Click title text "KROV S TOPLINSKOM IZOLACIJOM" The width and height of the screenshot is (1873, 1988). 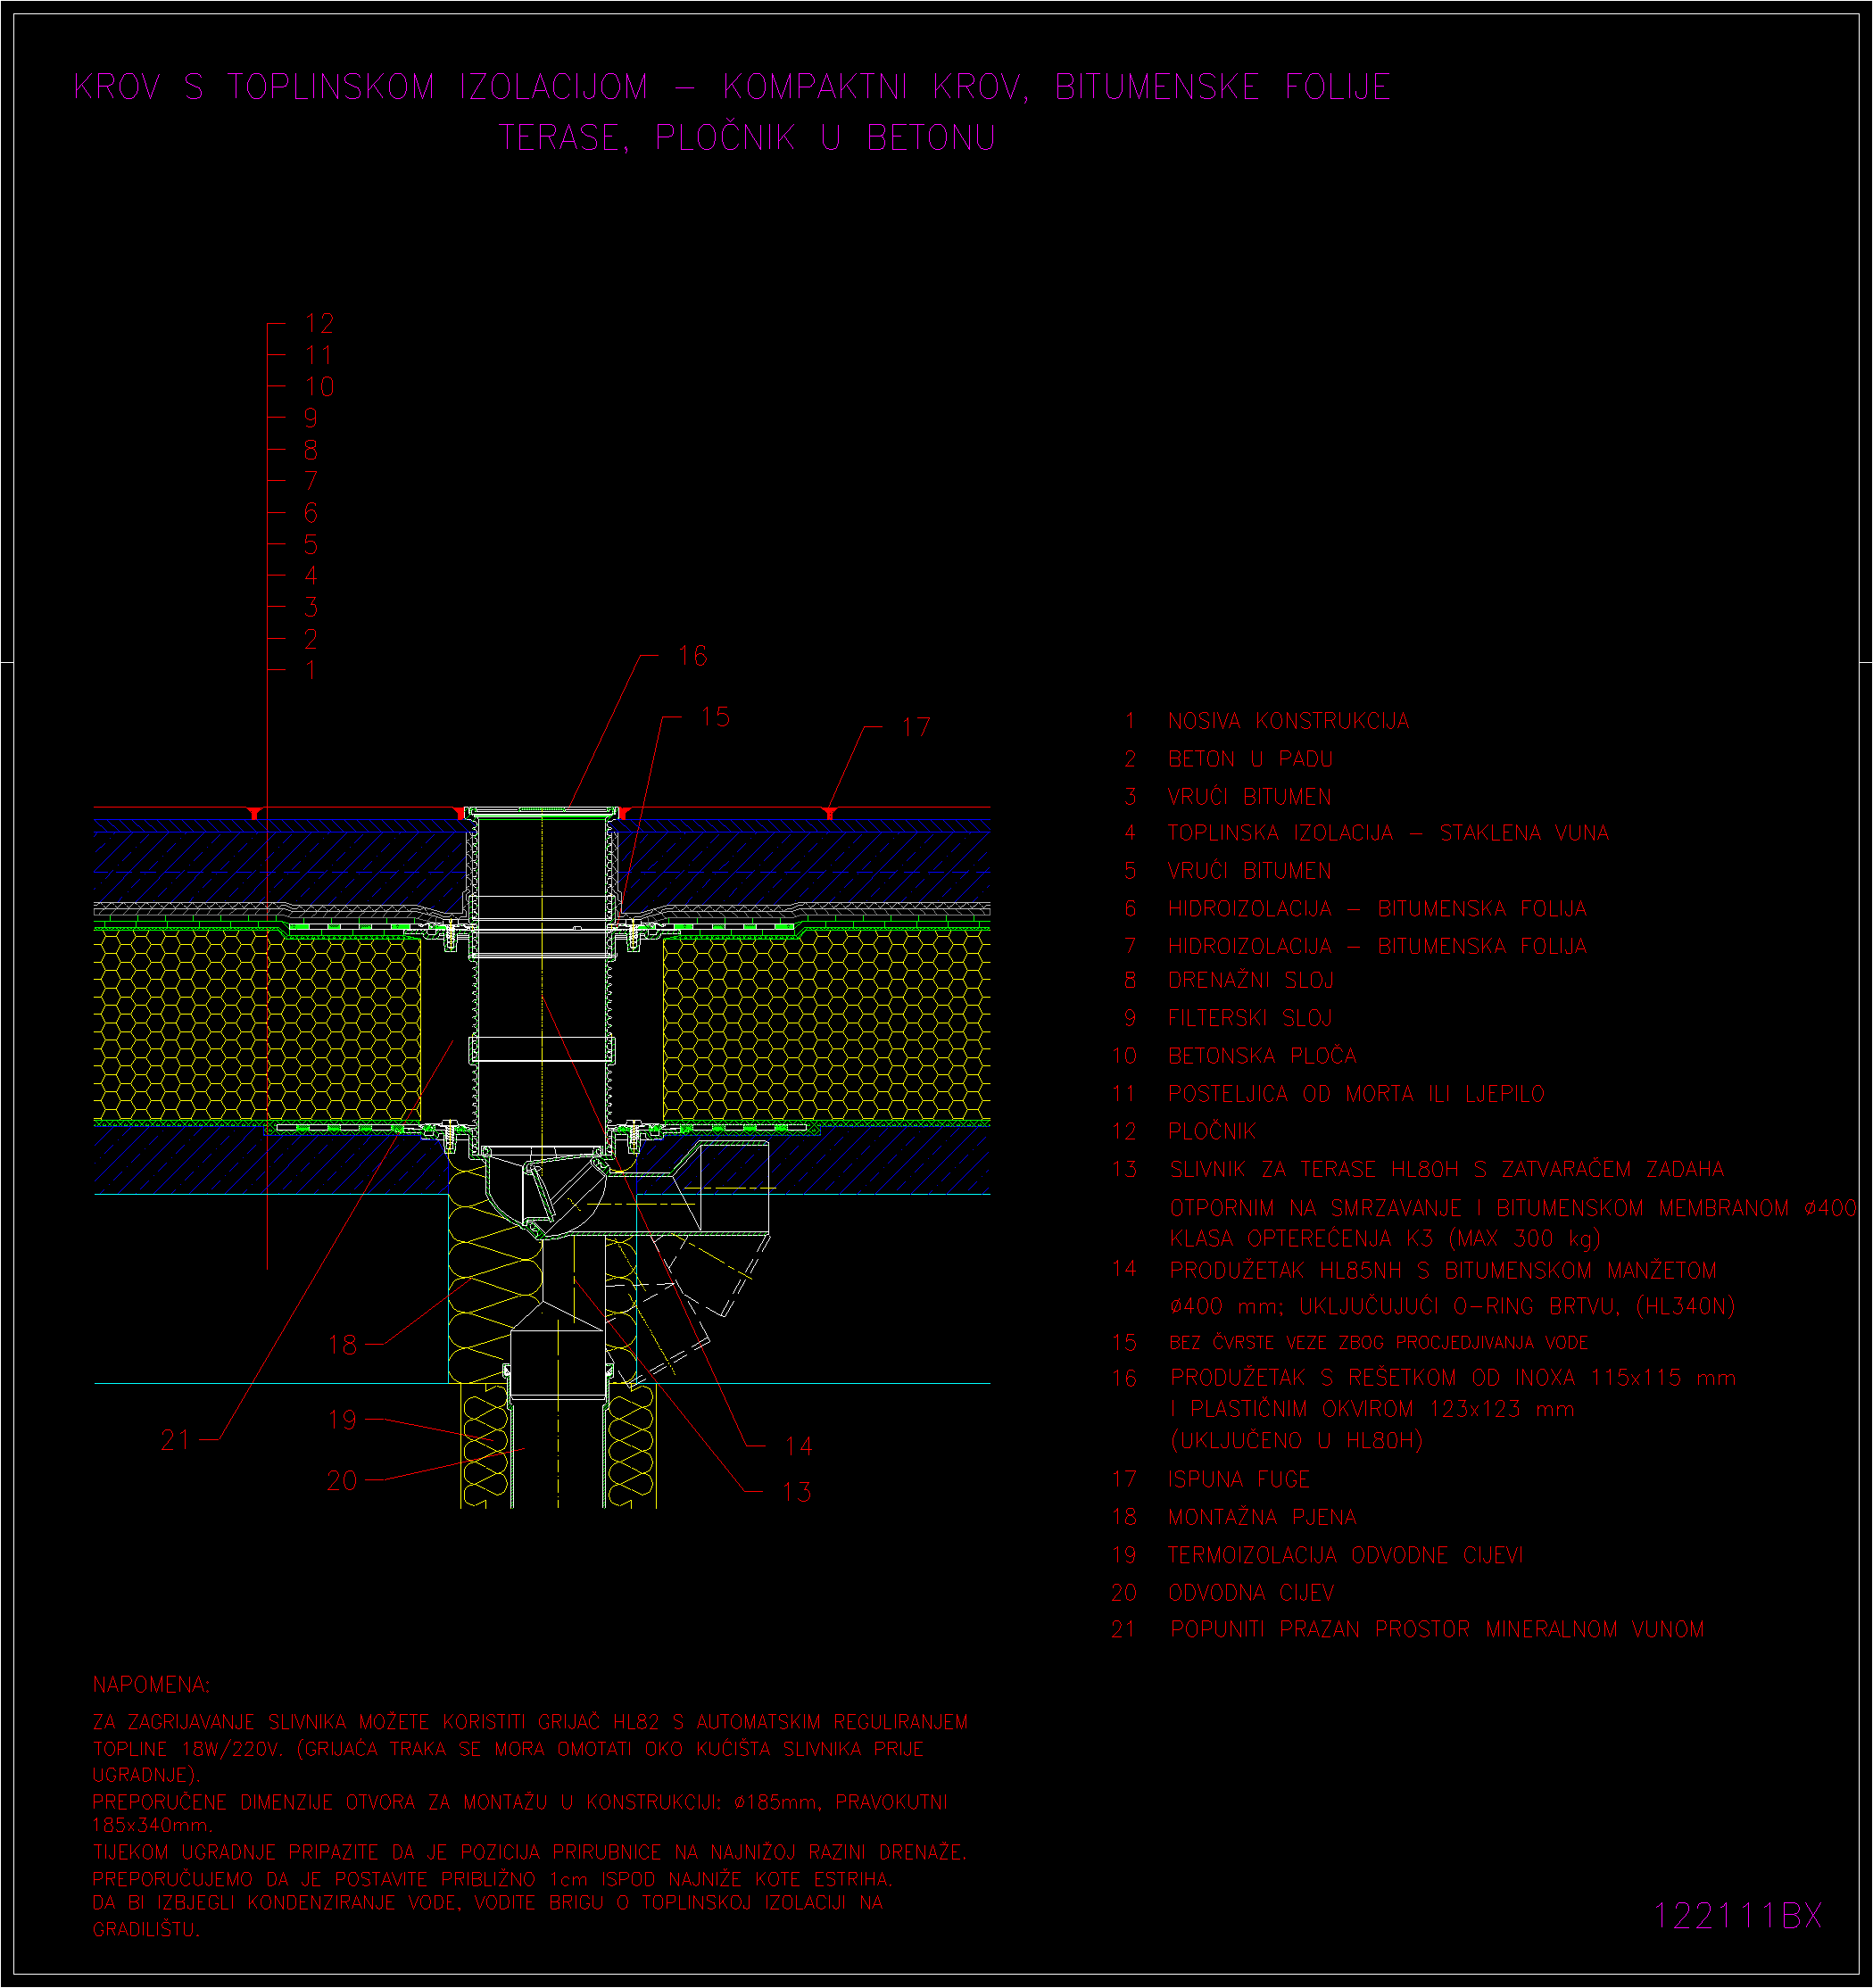361,87
